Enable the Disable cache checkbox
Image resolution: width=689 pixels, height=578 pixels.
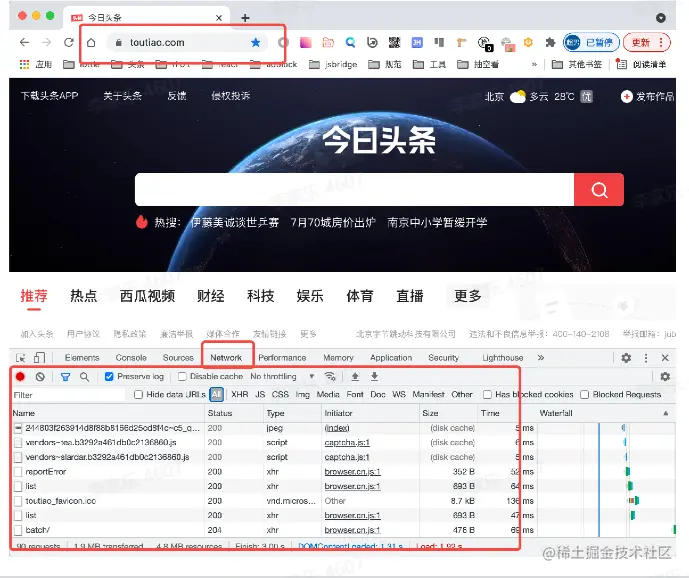tap(182, 377)
